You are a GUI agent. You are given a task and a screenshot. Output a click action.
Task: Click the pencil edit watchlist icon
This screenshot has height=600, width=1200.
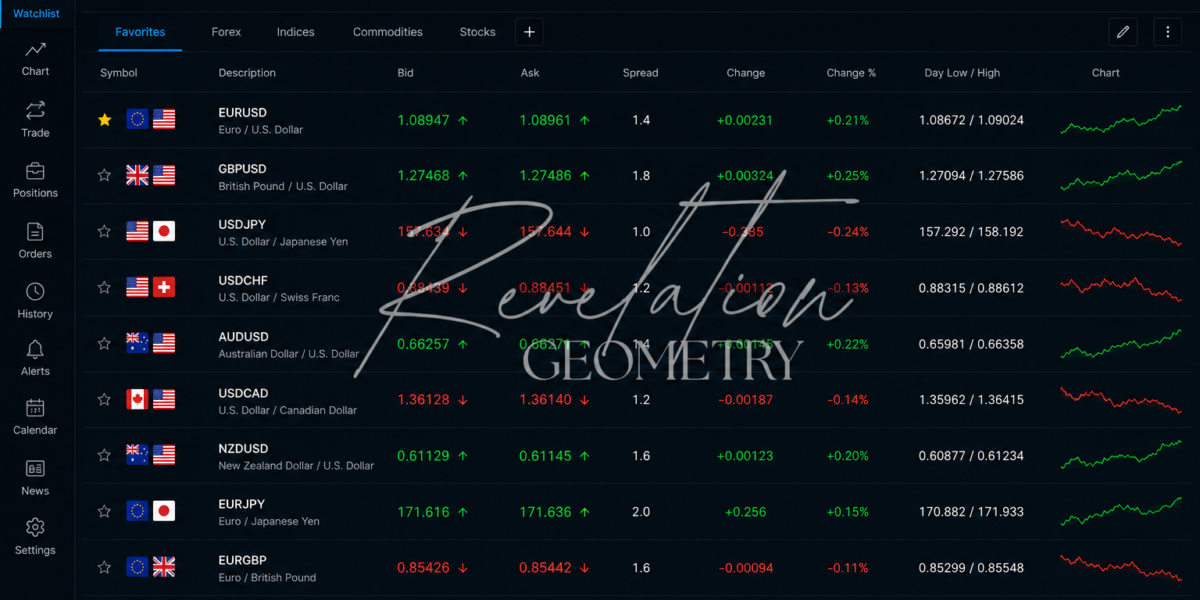[1123, 32]
